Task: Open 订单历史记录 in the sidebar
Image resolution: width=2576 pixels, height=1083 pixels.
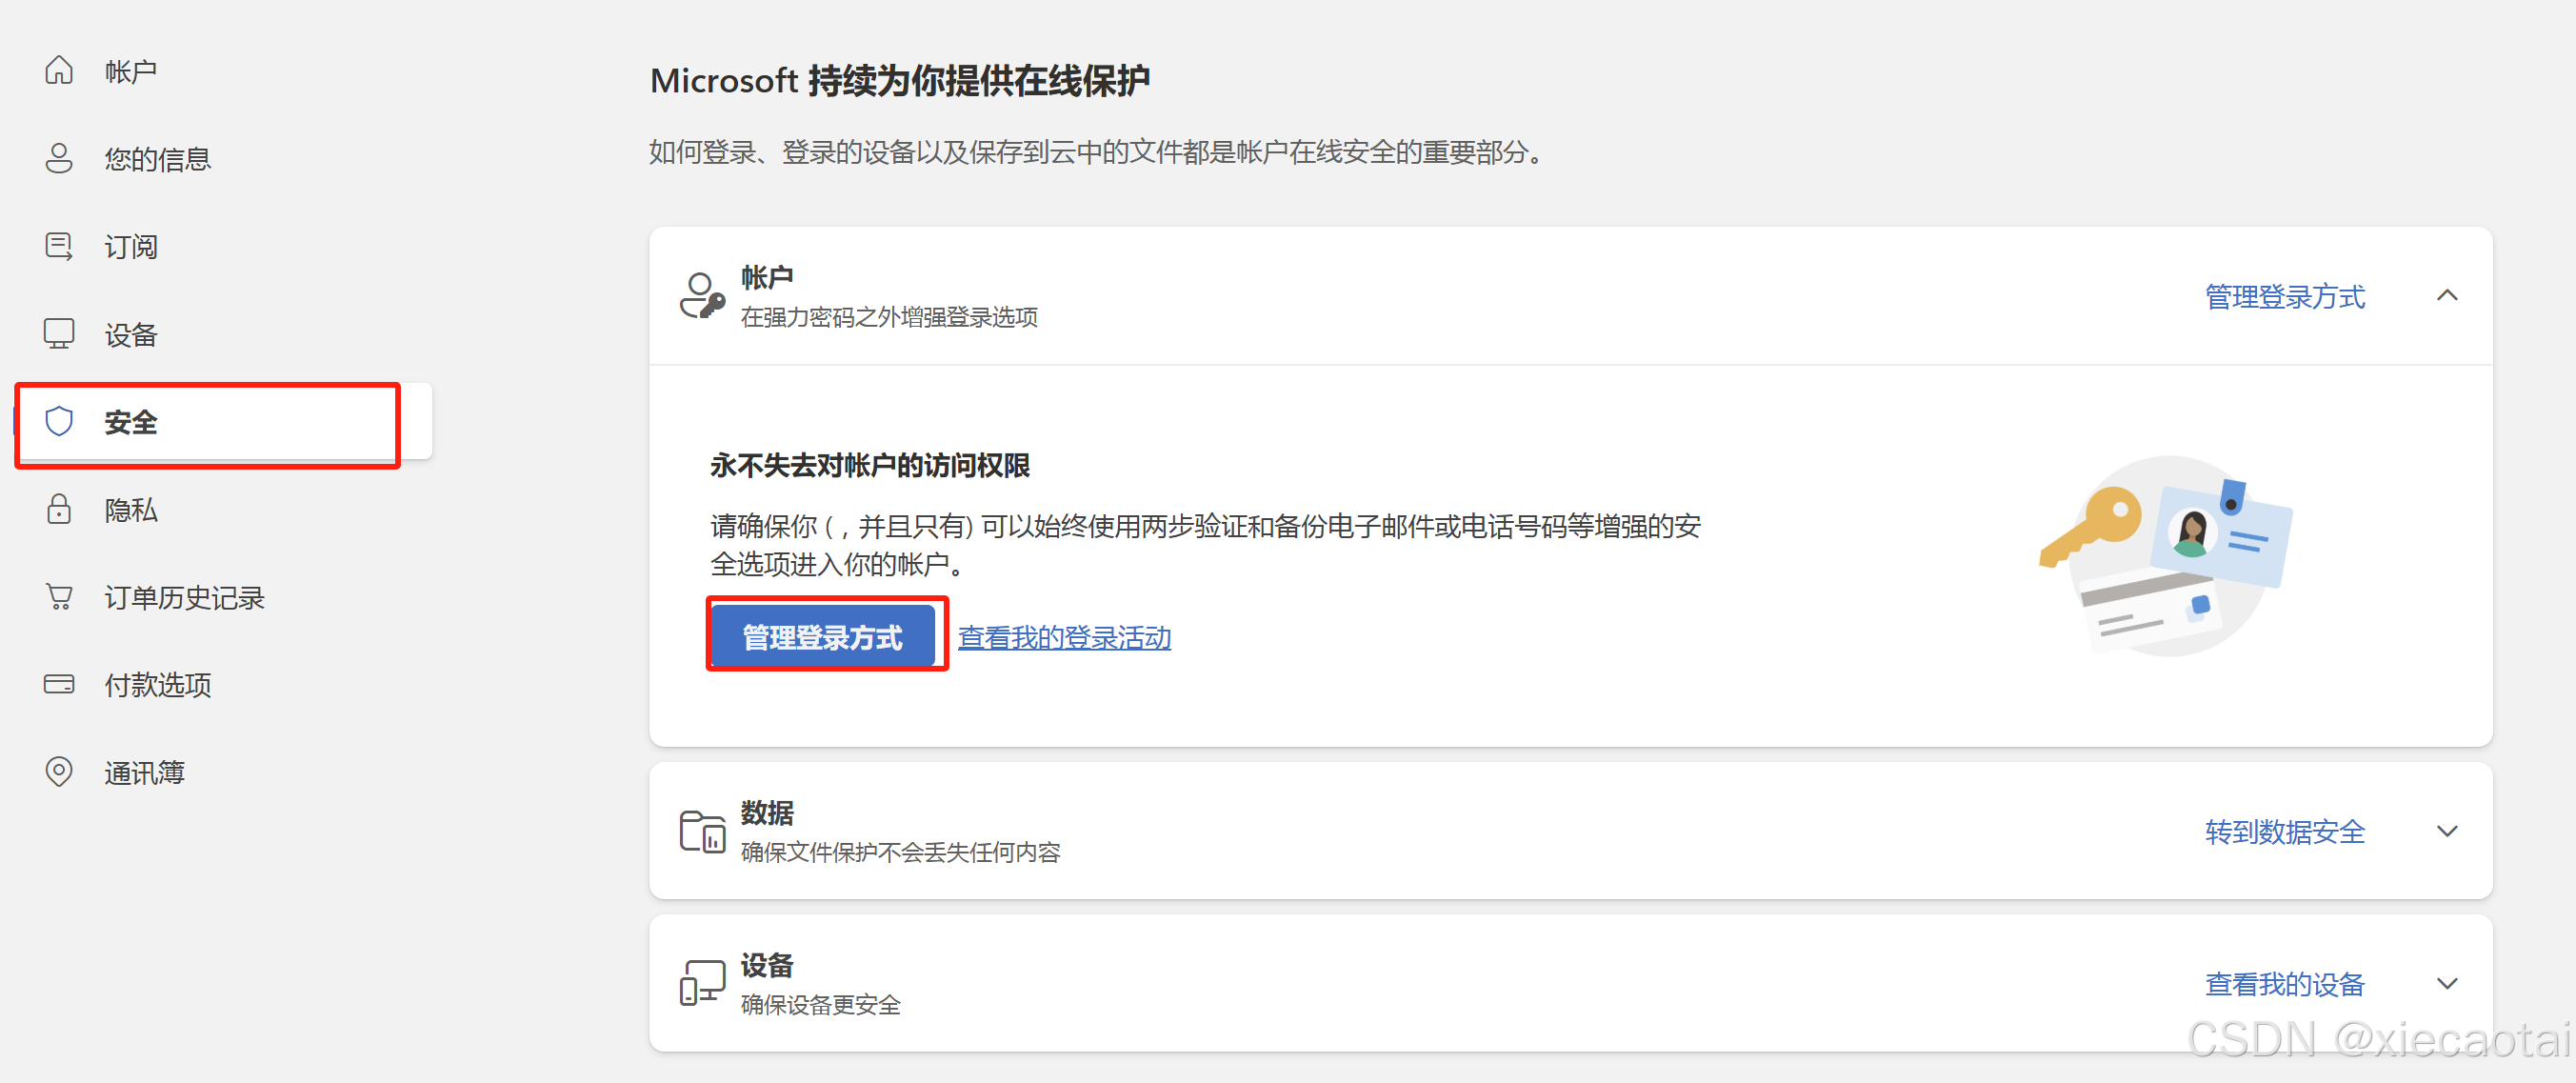Action: 184,597
